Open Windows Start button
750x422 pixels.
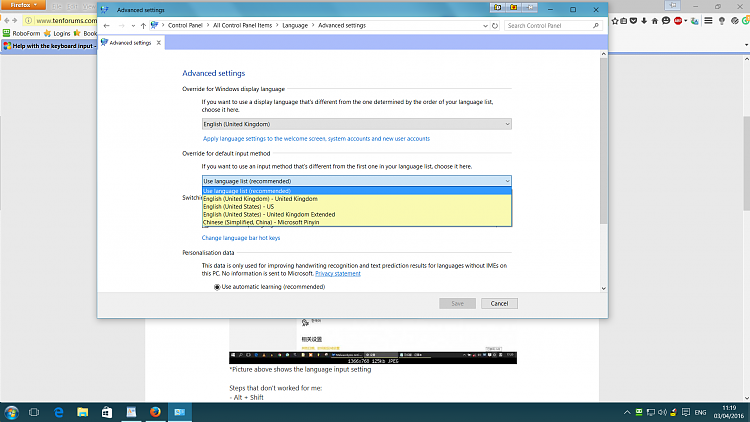click(x=11, y=412)
